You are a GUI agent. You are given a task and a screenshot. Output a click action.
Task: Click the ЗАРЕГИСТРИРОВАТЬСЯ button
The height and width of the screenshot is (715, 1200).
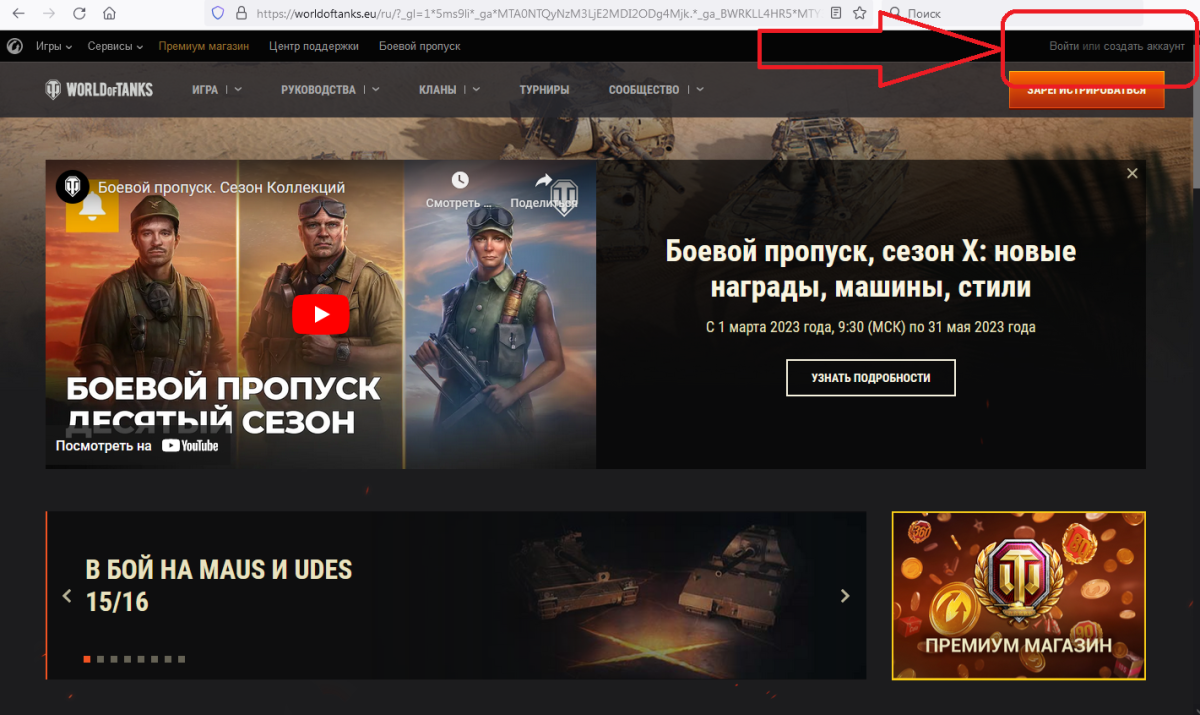1086,89
